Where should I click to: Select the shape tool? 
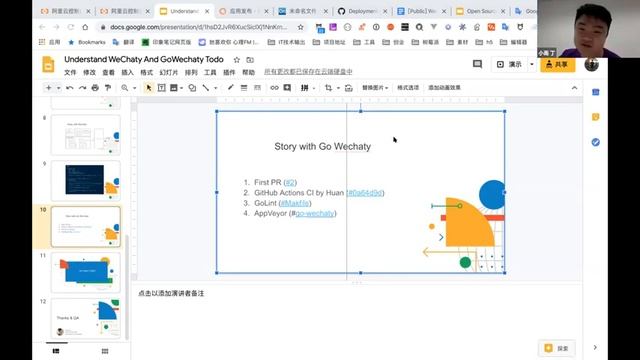coord(192,88)
